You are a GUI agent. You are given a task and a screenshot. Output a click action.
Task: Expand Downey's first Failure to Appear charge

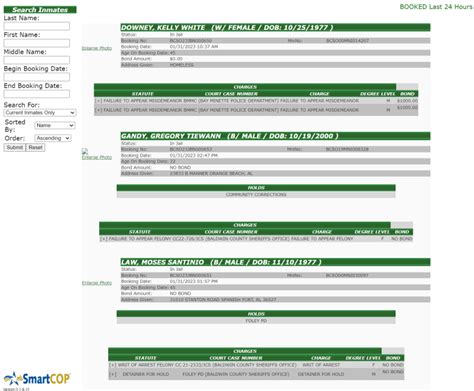[x=98, y=101]
